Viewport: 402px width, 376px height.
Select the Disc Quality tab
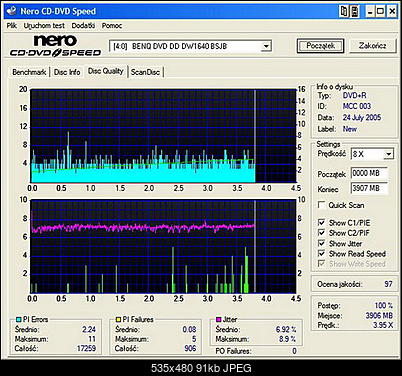pos(106,71)
